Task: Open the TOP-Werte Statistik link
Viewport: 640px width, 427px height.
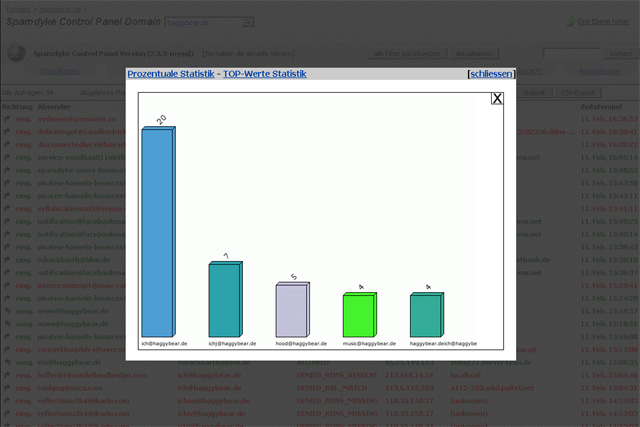Action: [264, 74]
